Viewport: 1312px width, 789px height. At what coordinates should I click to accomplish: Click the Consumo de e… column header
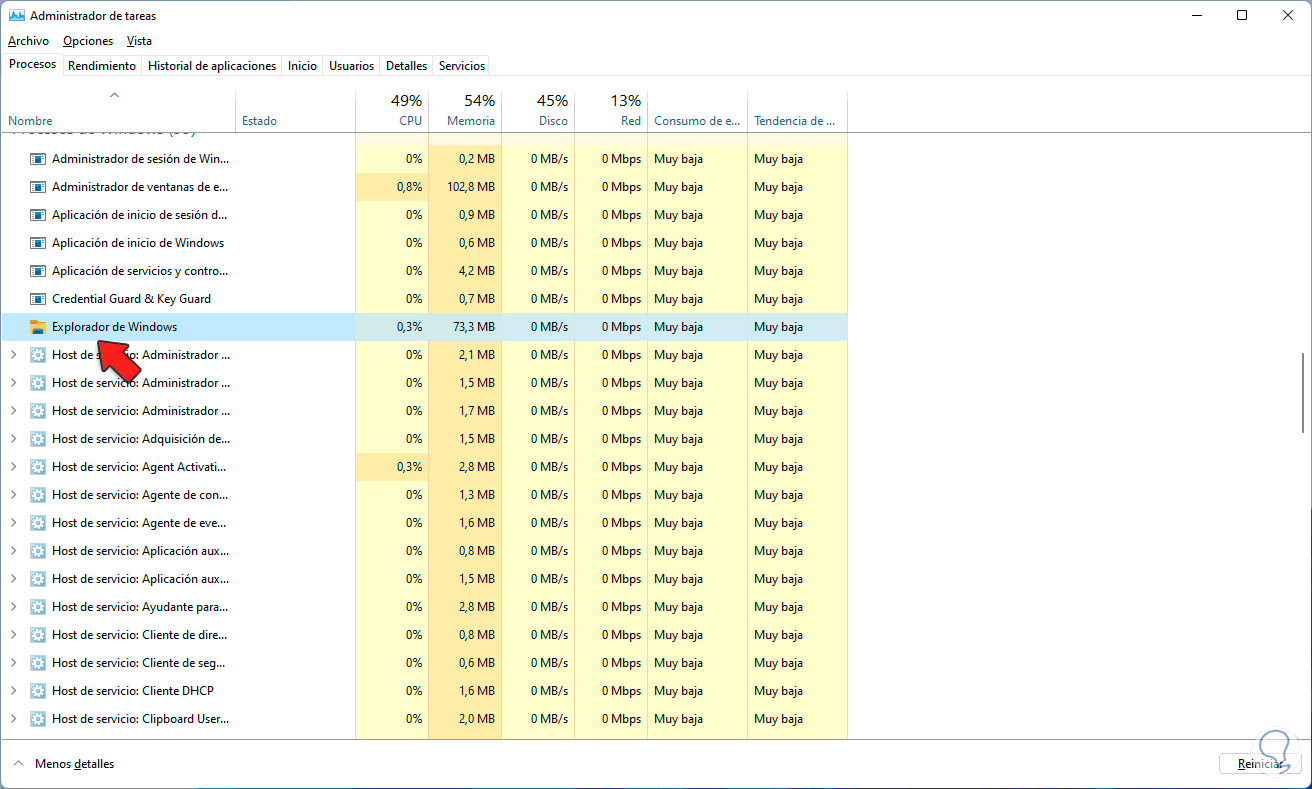click(x=698, y=111)
